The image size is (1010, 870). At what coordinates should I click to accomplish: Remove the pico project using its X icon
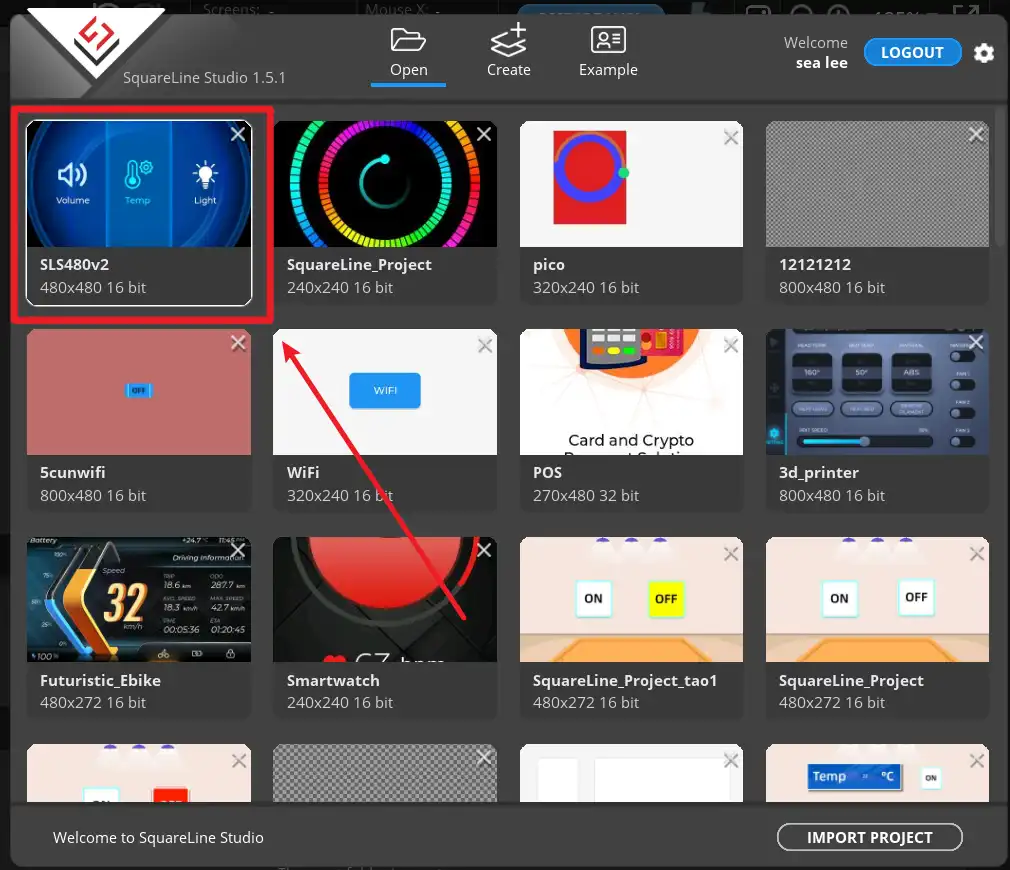[x=730, y=137]
